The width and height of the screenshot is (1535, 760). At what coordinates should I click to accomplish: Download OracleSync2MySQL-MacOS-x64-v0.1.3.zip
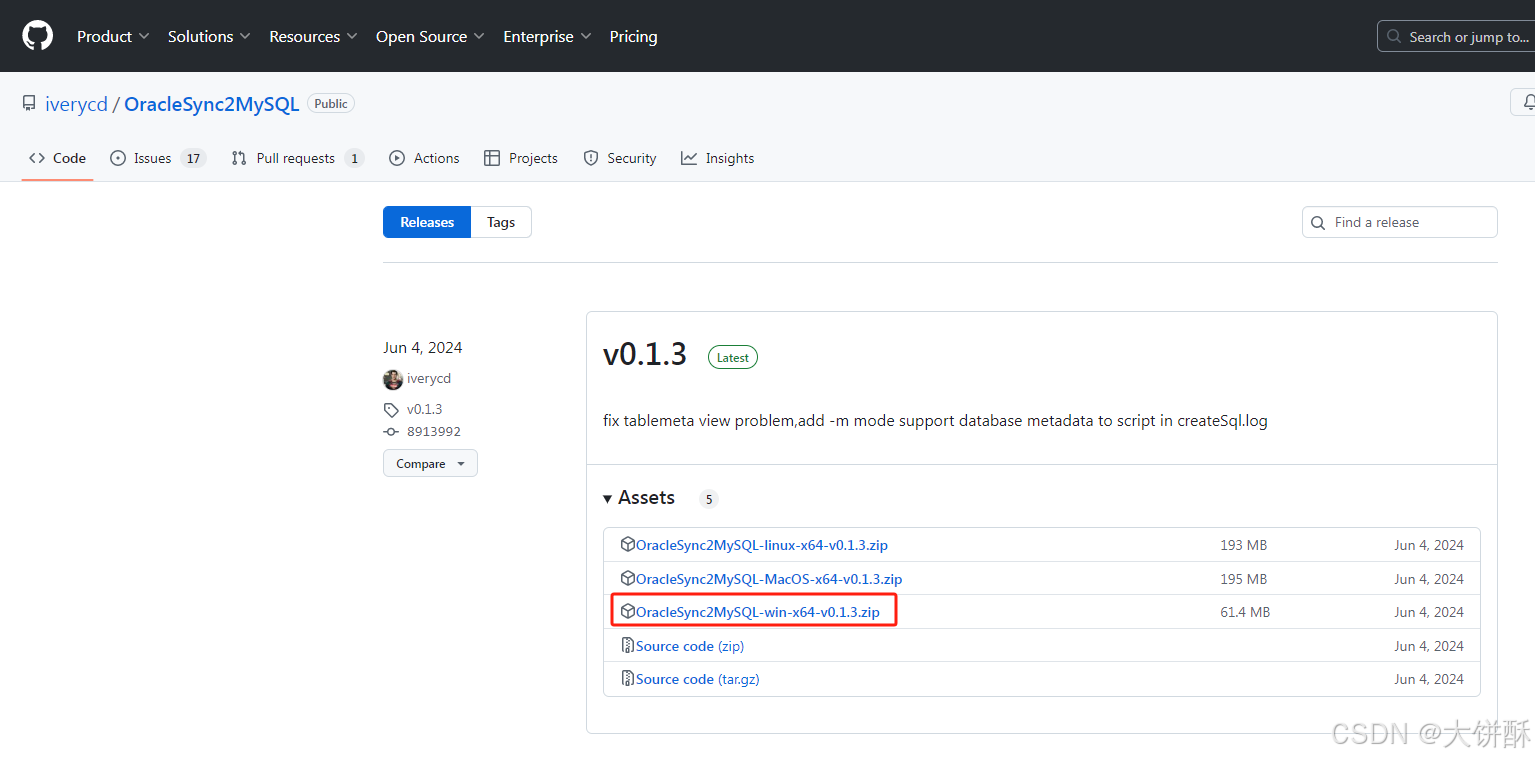tap(769, 579)
